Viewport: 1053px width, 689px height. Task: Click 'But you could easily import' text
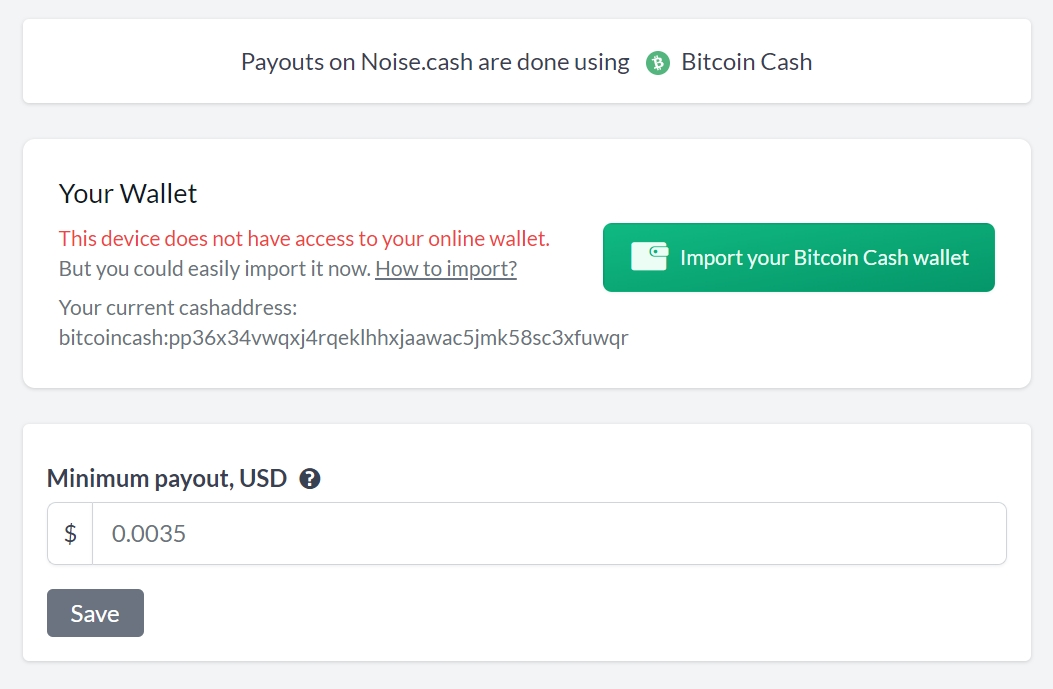215,269
